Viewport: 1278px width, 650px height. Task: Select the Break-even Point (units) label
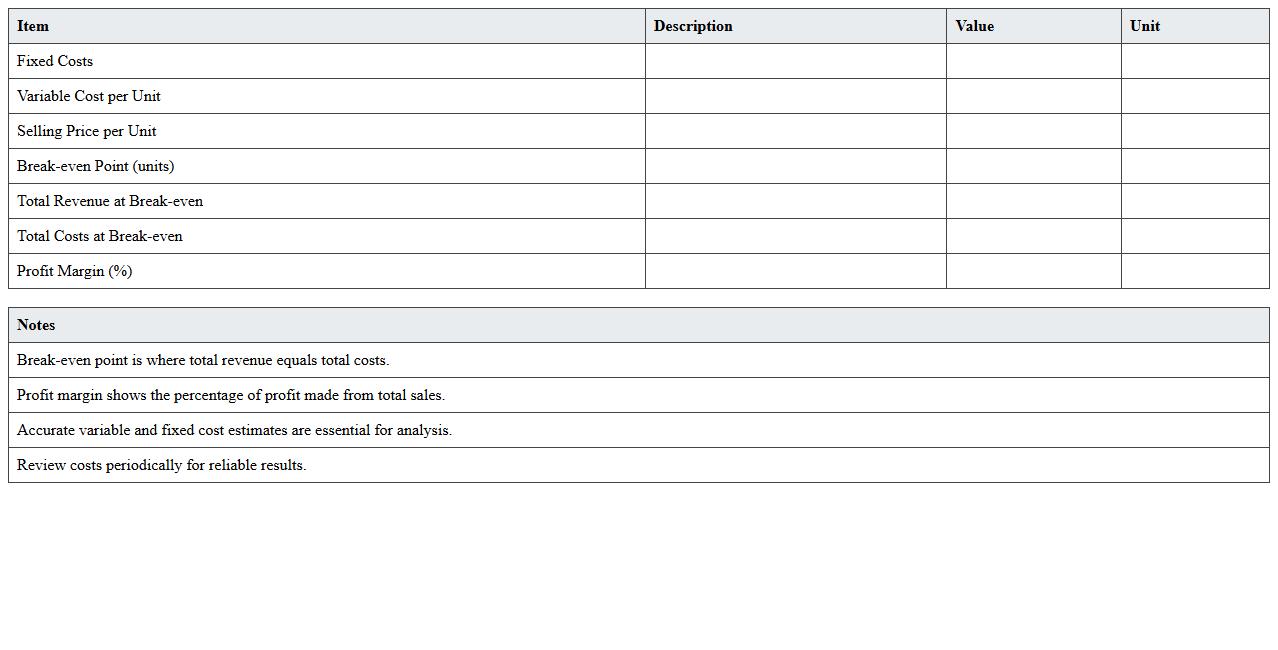coord(95,166)
